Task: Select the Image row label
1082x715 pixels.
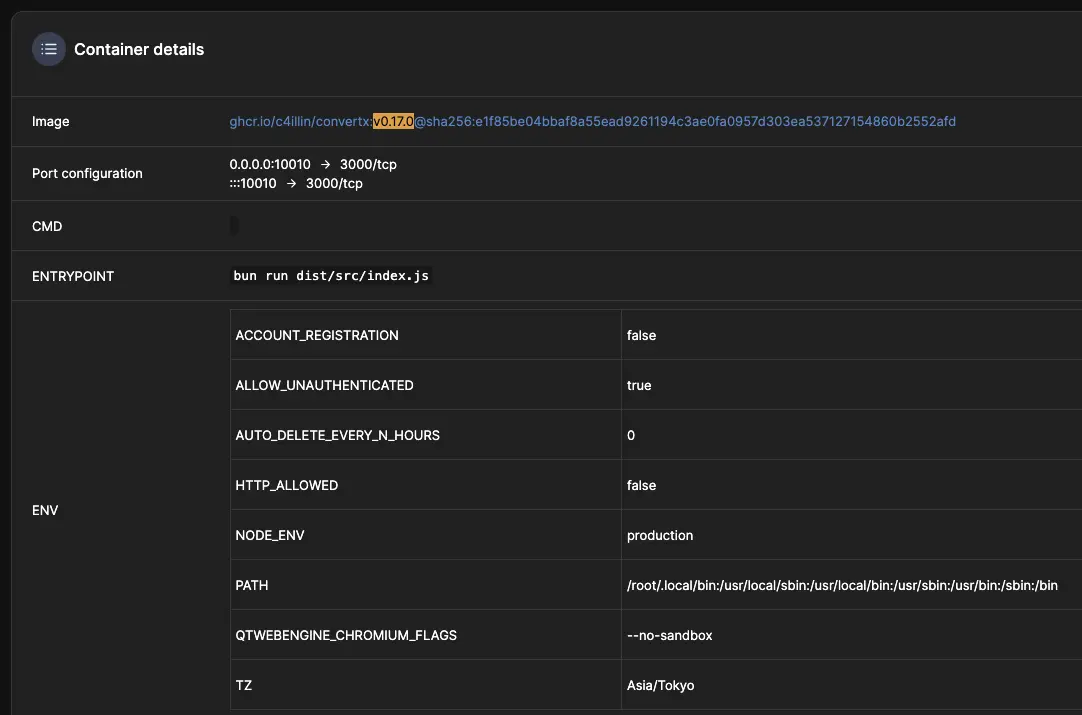Action: [x=50, y=121]
